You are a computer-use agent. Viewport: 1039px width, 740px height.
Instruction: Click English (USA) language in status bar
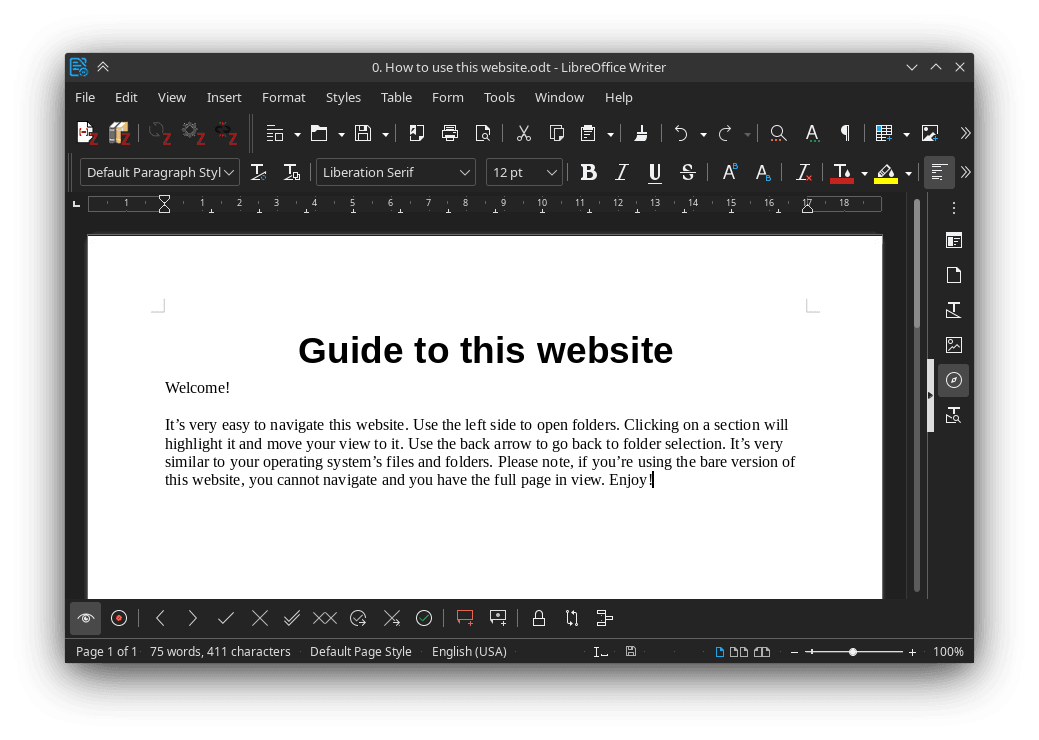(469, 651)
